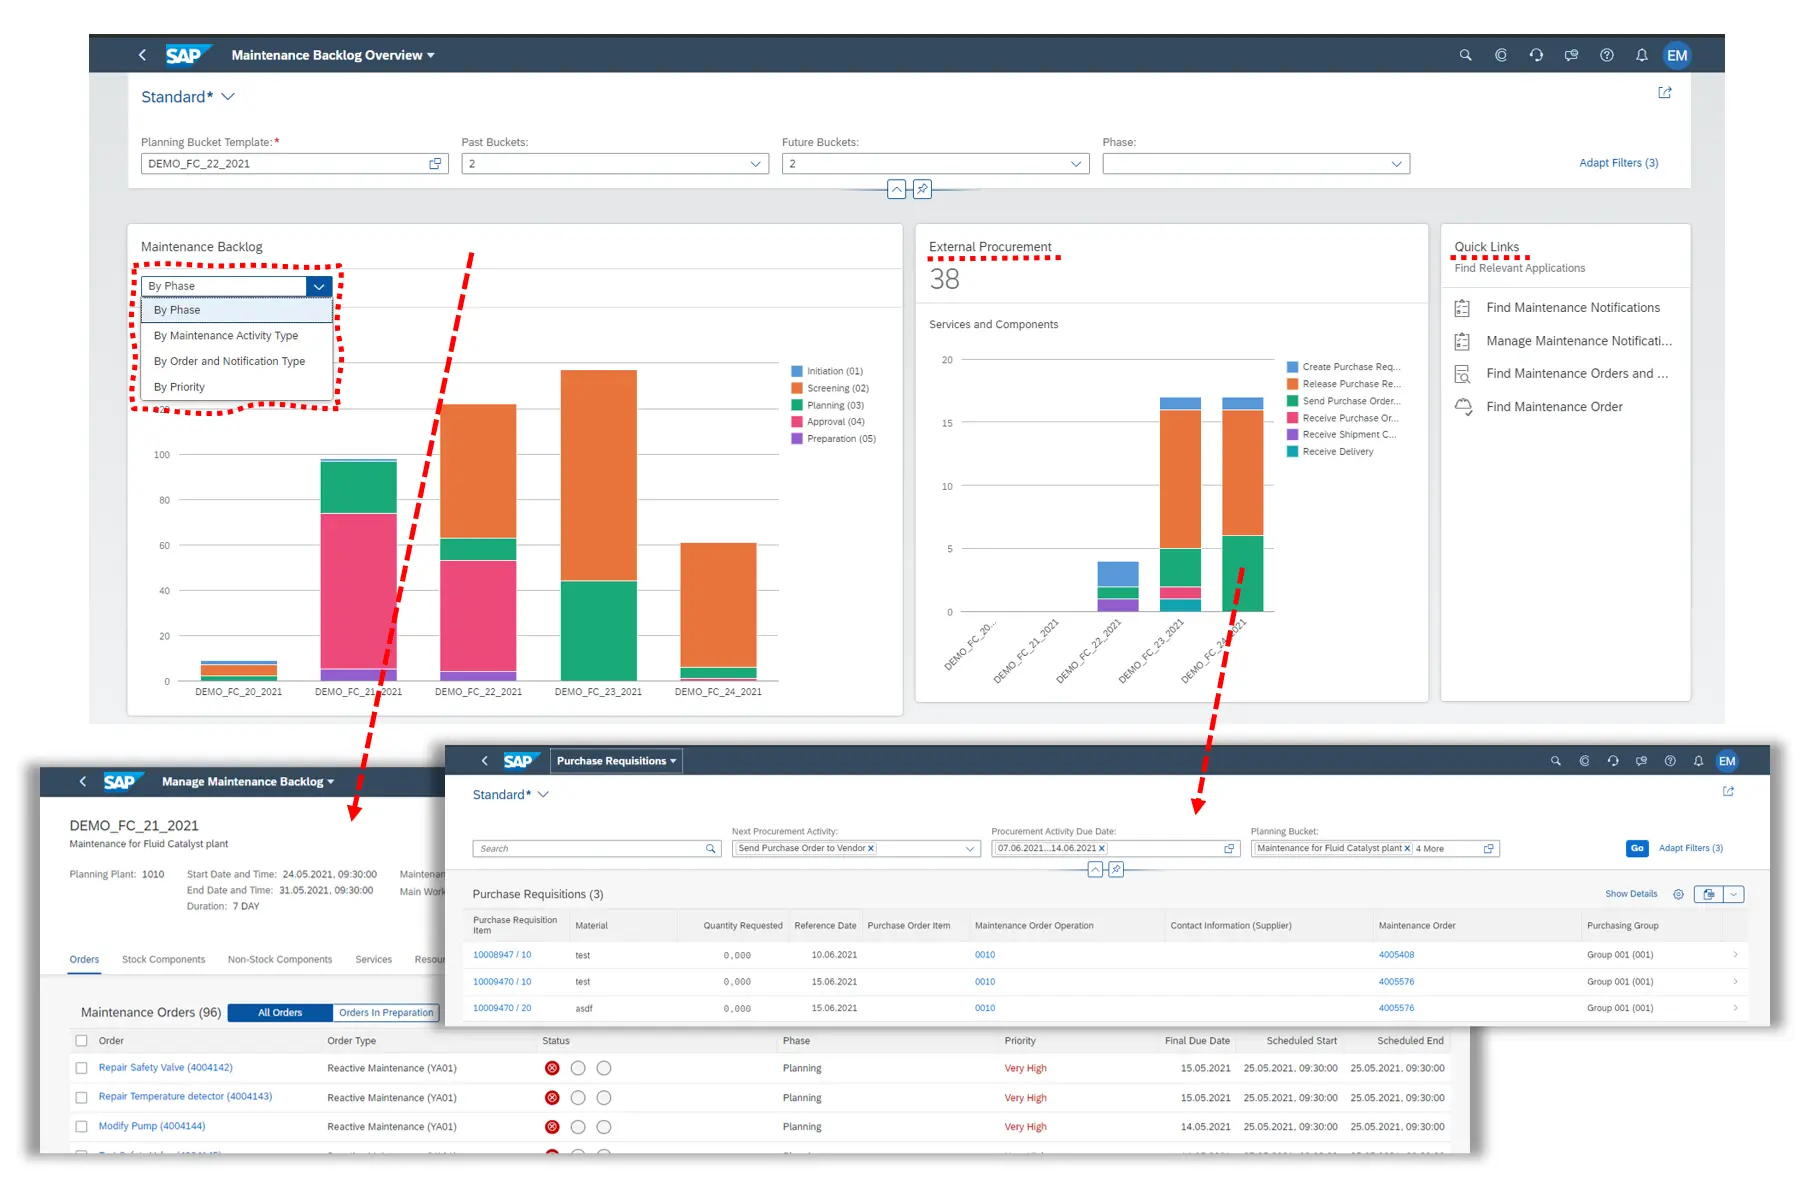Click the Planning (03) legend swatch

coord(797,405)
